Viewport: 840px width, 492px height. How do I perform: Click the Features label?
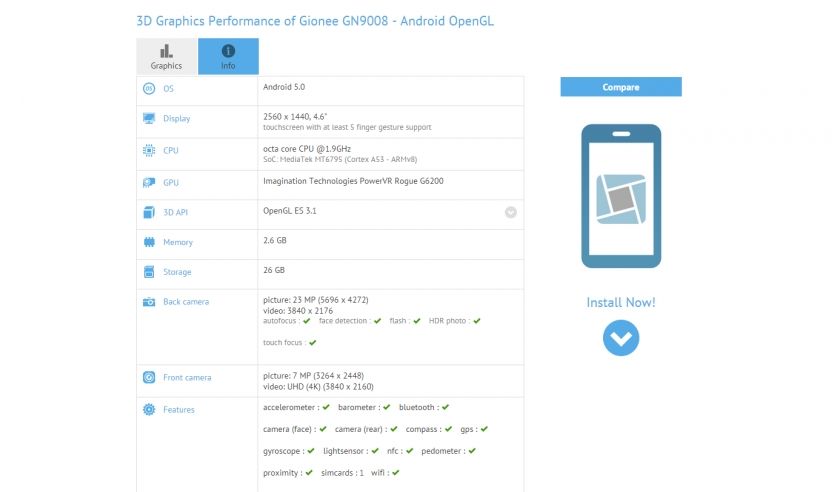pyautogui.click(x=179, y=409)
